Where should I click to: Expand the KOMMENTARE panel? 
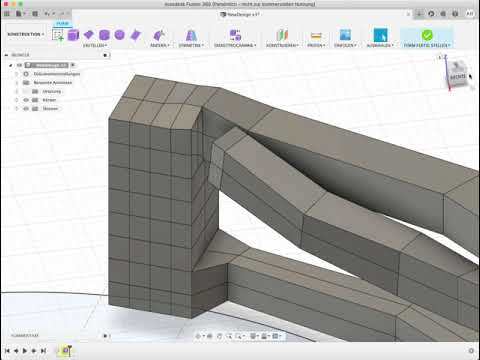point(106,335)
